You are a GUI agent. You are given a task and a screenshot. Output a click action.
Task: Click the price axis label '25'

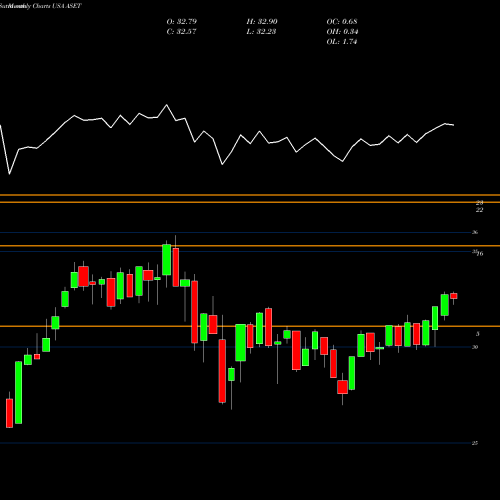coord(475,443)
